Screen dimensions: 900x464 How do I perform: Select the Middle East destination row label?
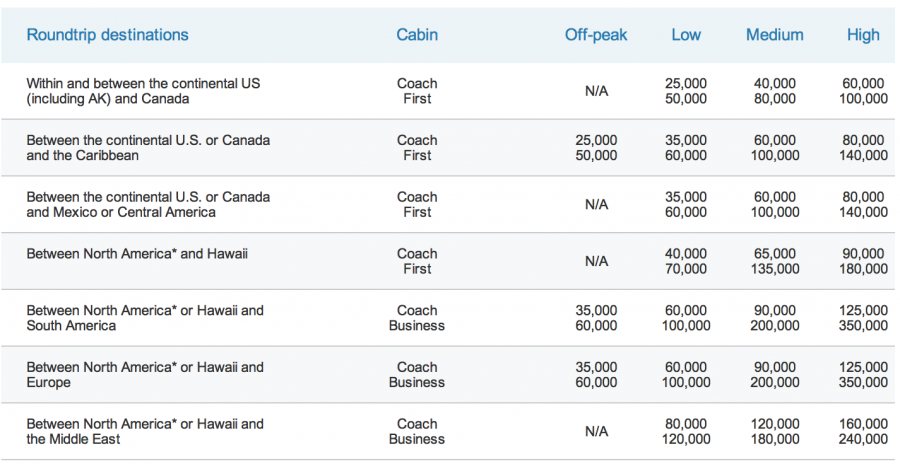145,432
